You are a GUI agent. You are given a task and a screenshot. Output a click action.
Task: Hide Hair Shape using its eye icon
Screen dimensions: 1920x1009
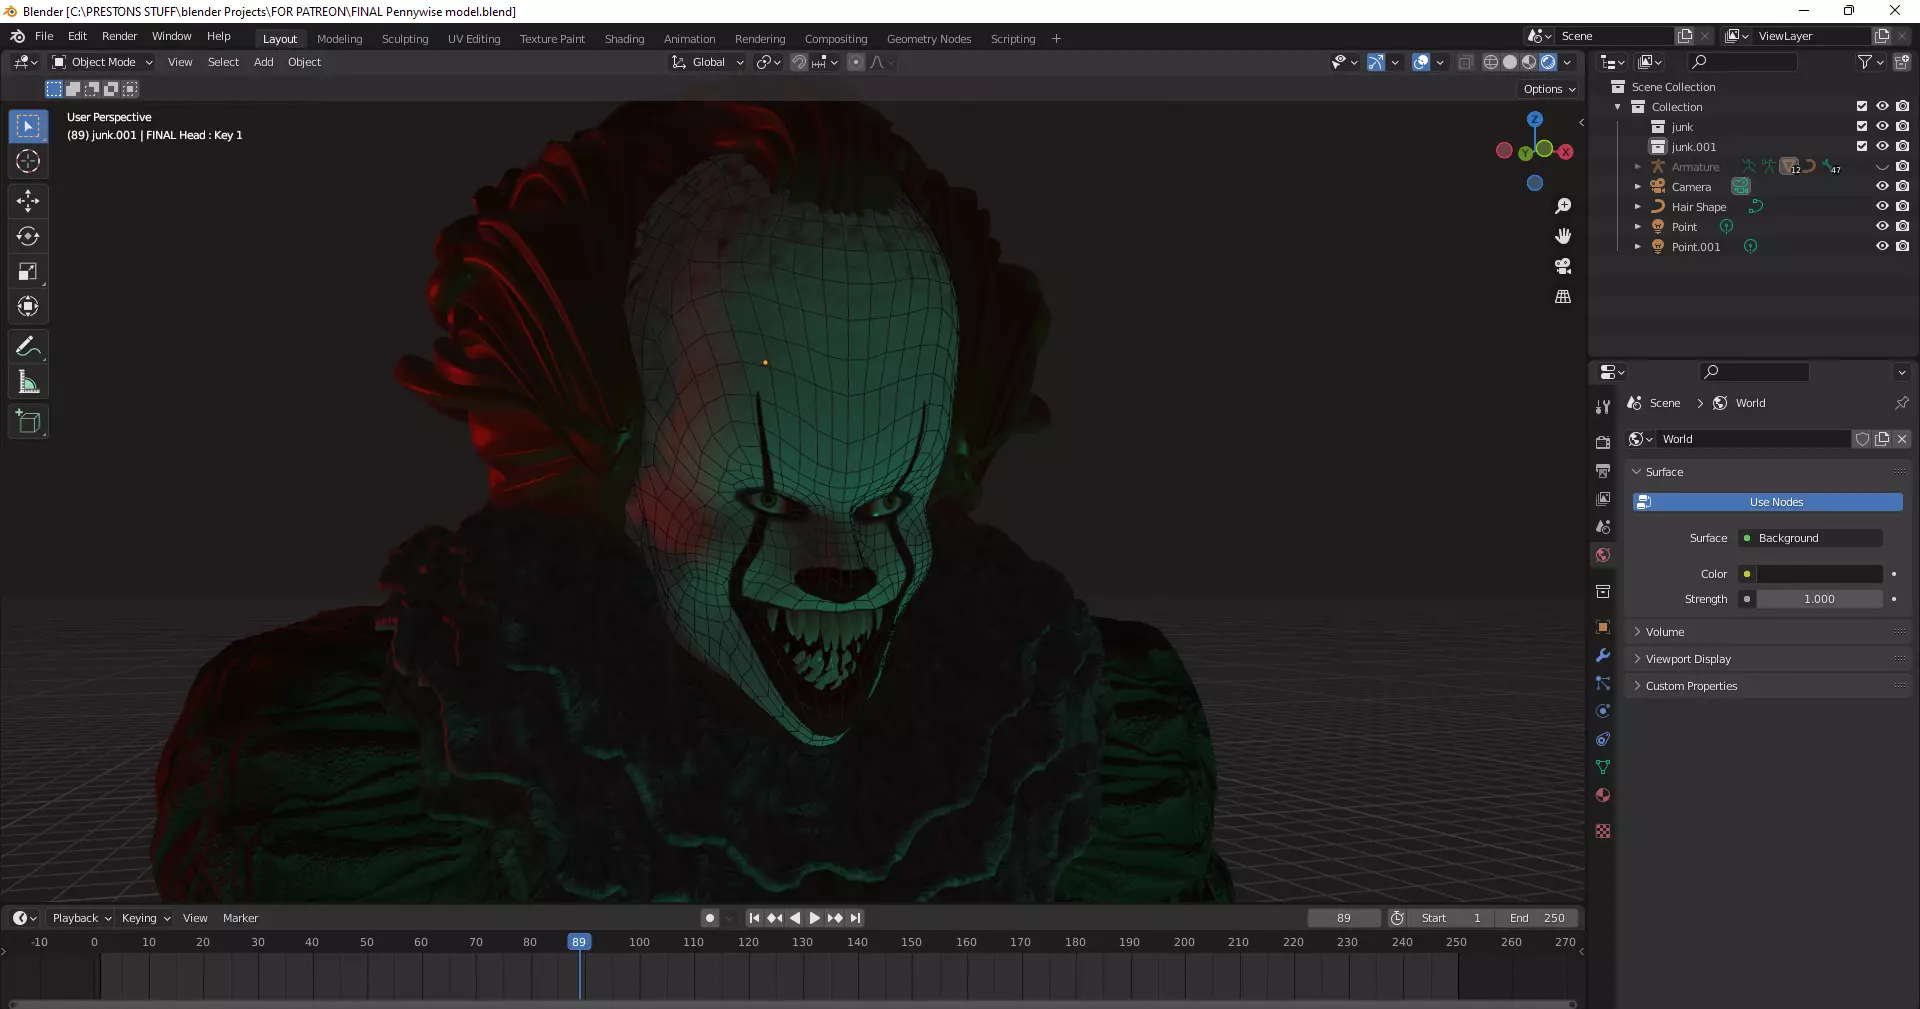tap(1882, 206)
